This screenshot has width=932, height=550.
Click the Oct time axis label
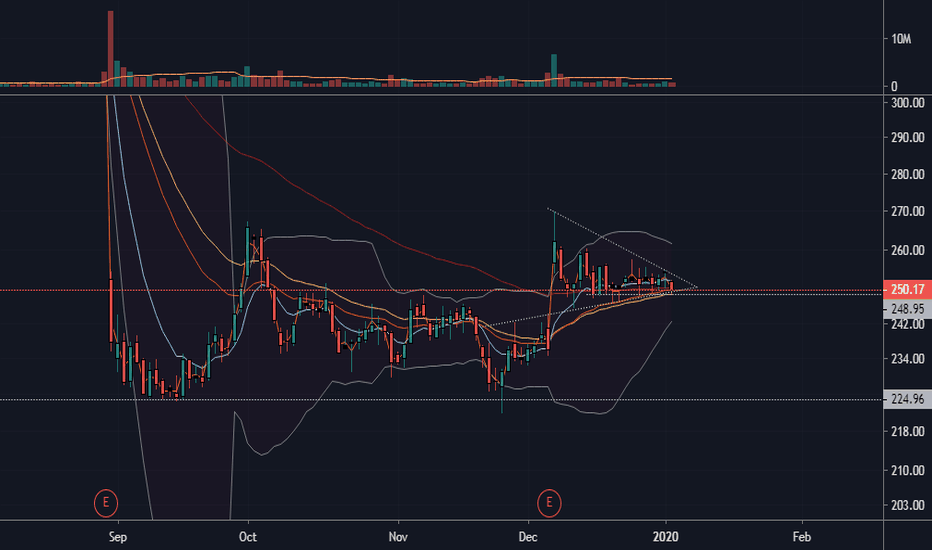247,537
